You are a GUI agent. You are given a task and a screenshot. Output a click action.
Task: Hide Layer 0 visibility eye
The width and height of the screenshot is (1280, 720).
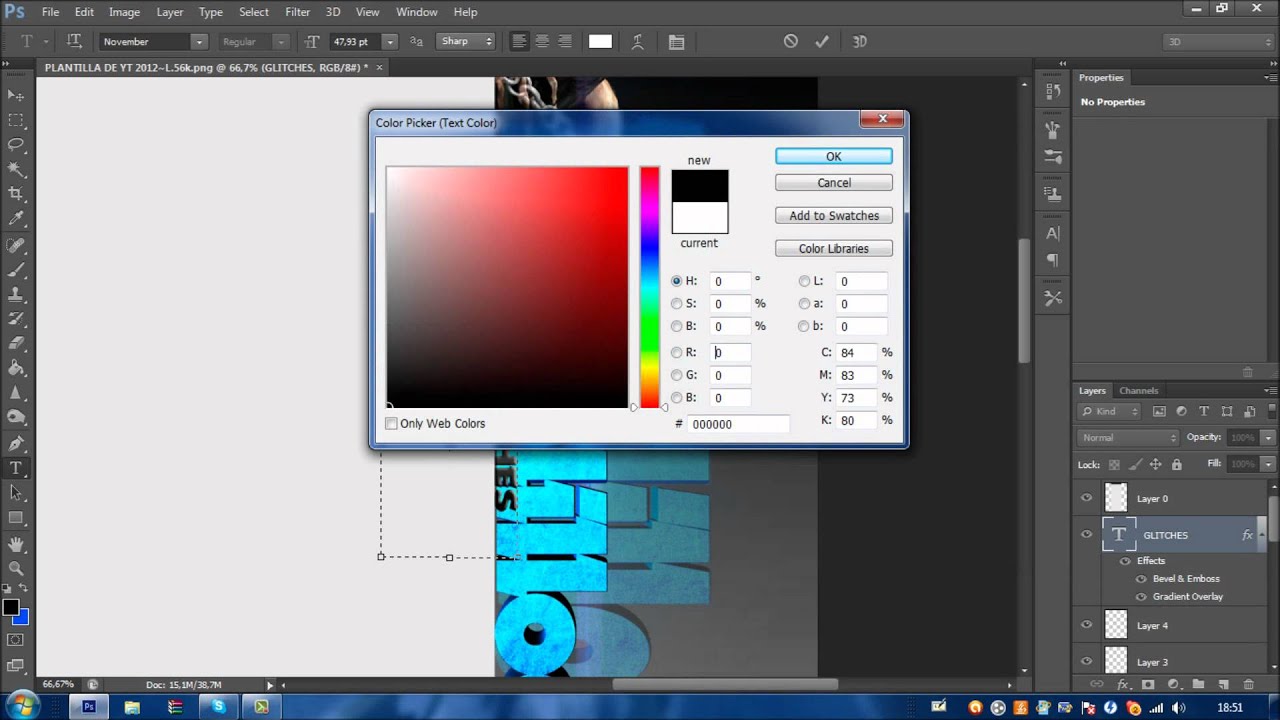click(1087, 498)
